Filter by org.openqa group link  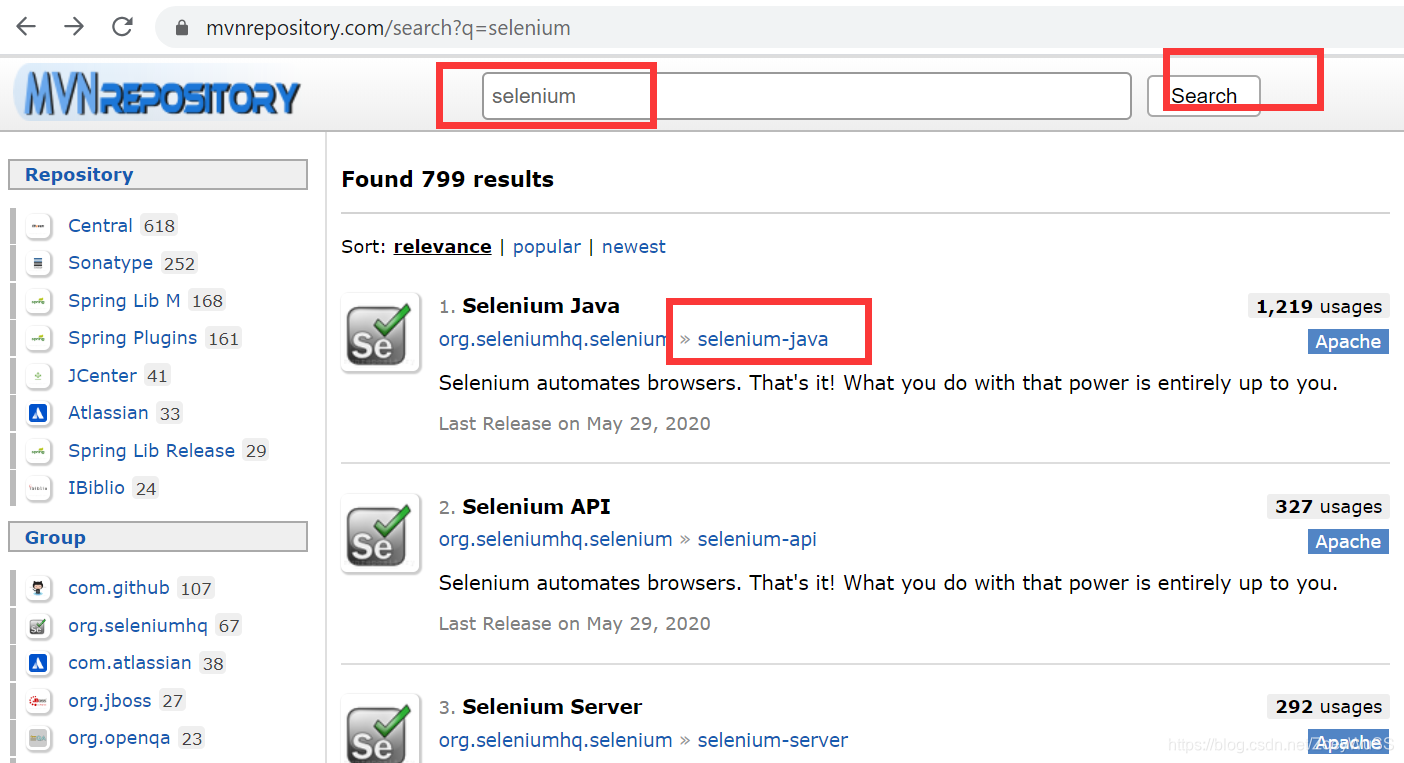(119, 738)
